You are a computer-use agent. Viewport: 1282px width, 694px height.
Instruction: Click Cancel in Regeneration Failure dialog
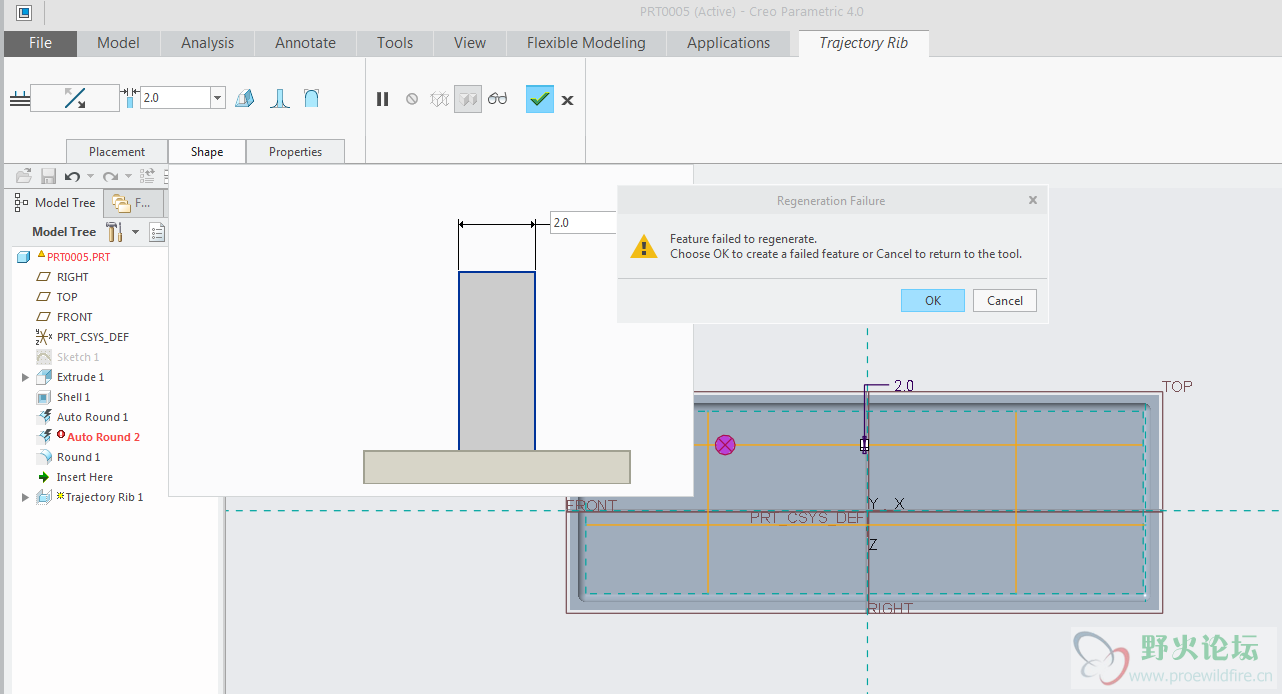click(x=1005, y=300)
